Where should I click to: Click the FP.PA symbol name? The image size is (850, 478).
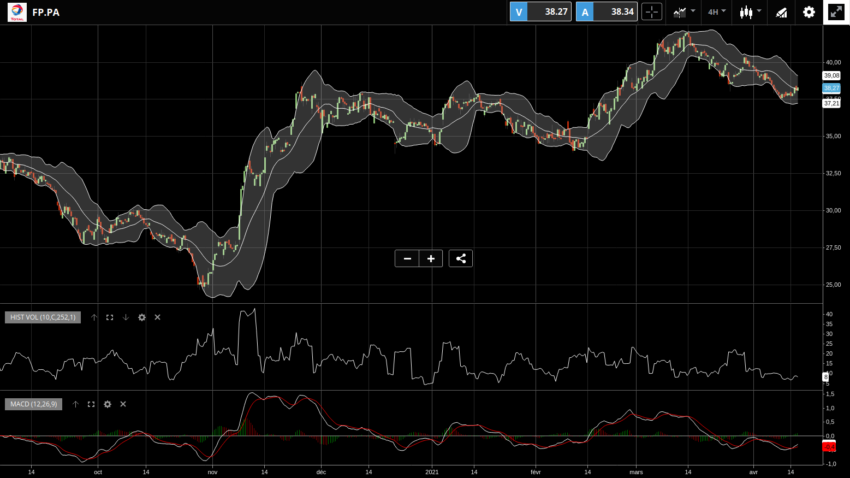[46, 12]
